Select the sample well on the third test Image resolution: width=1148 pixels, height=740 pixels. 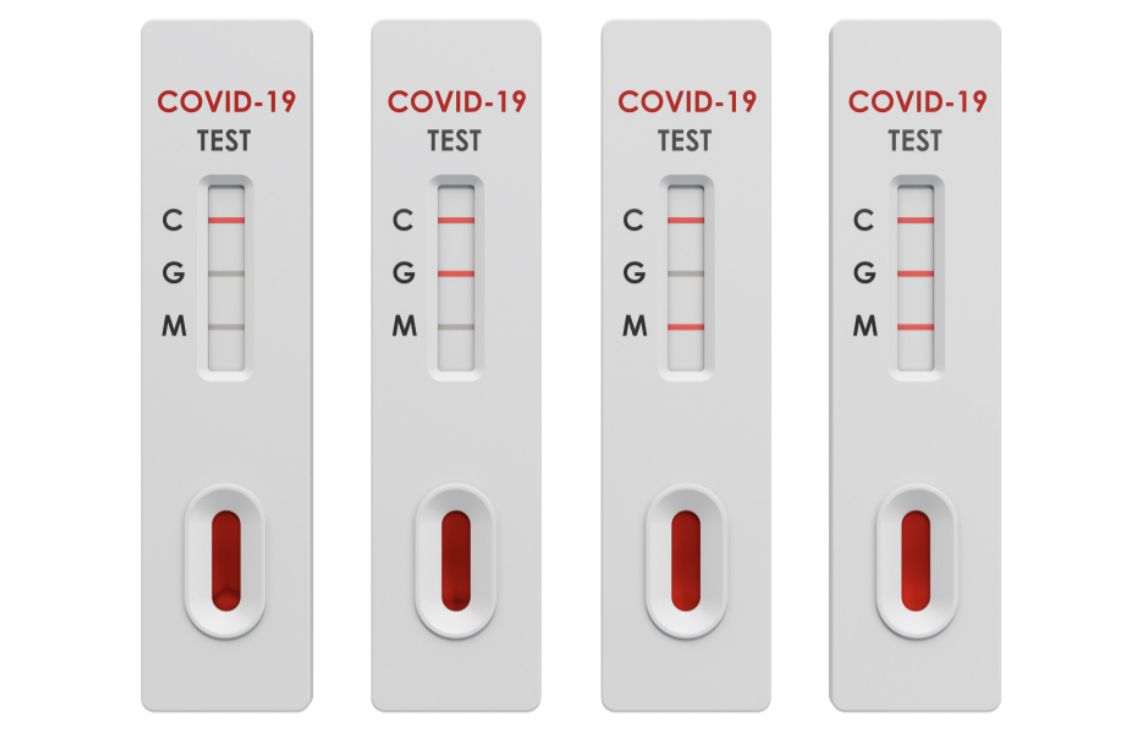pyautogui.click(x=686, y=560)
